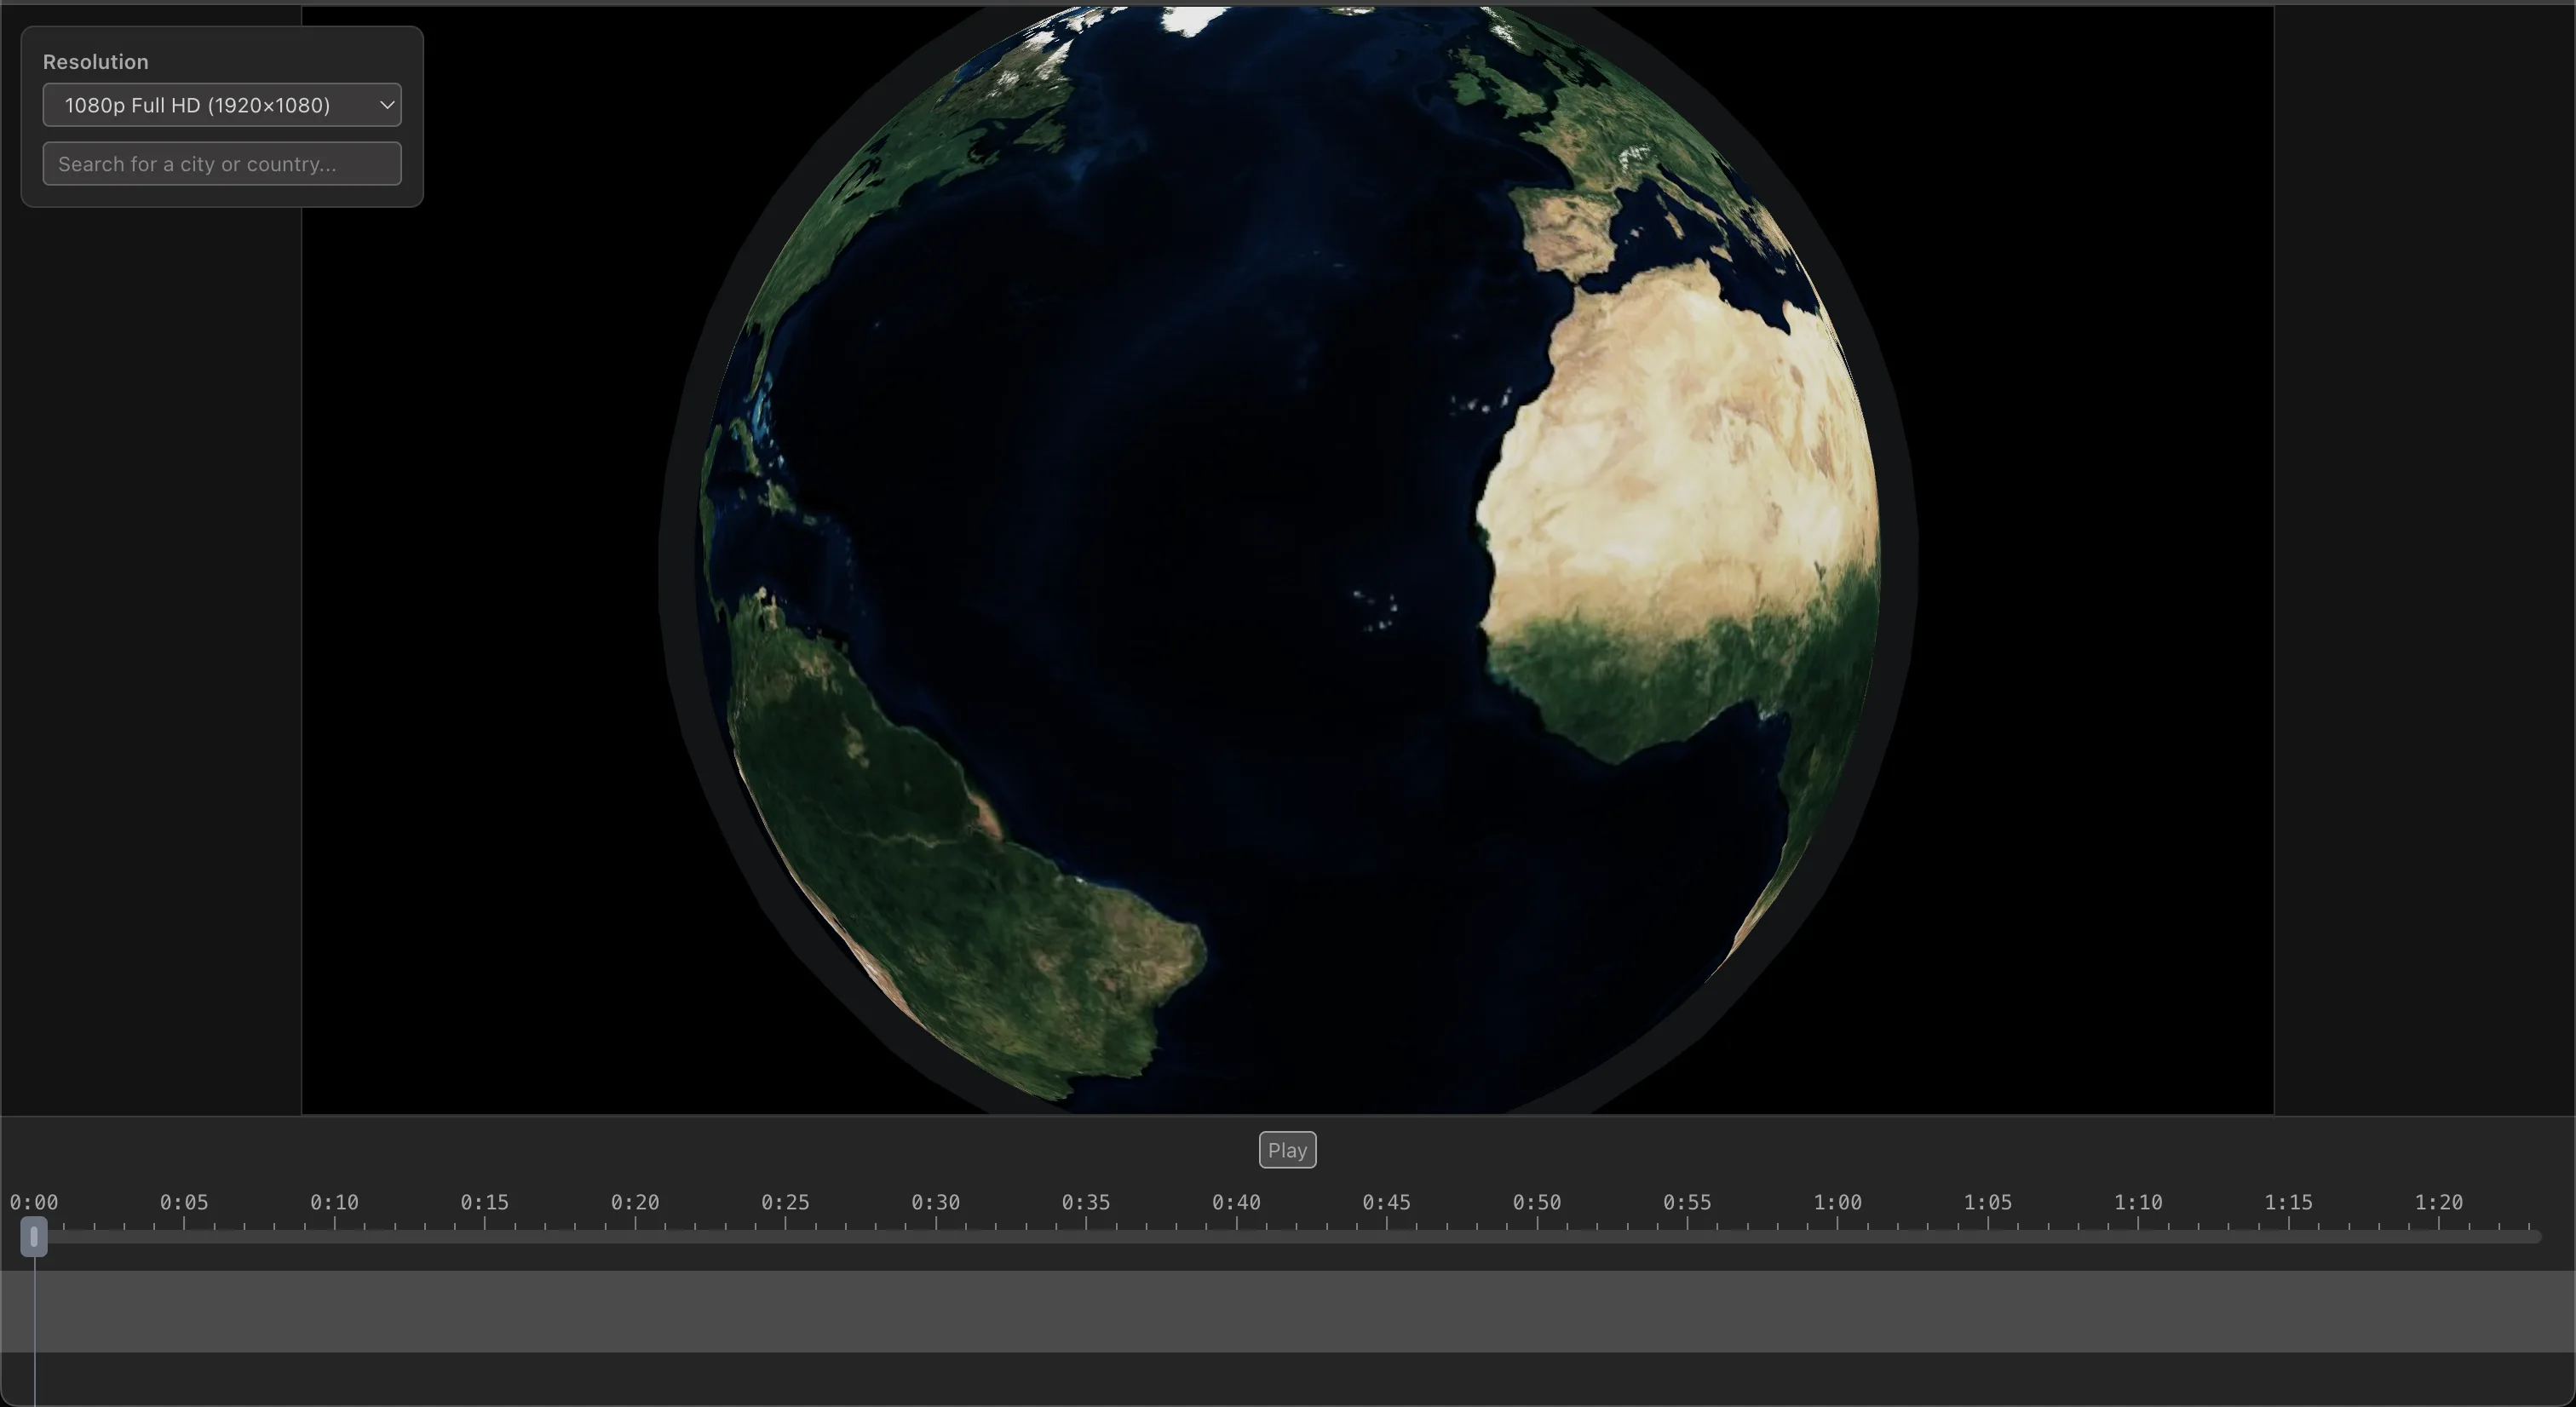The image size is (2576, 1407).
Task: Click the Earth globe in the preview
Action: click(x=1288, y=560)
